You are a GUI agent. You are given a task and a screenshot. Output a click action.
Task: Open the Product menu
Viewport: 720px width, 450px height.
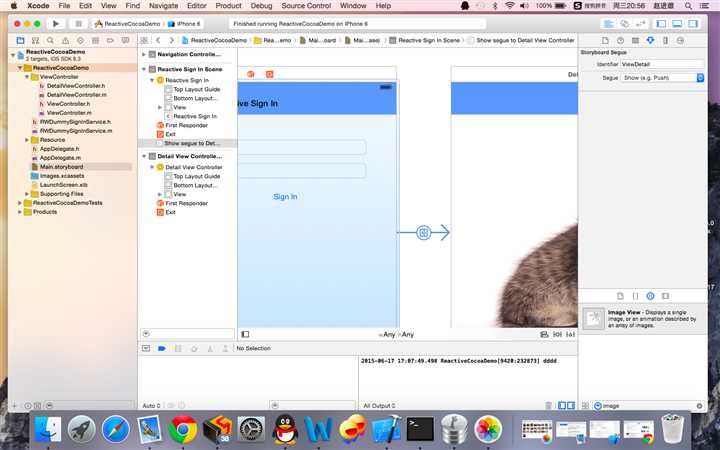[x=228, y=6]
